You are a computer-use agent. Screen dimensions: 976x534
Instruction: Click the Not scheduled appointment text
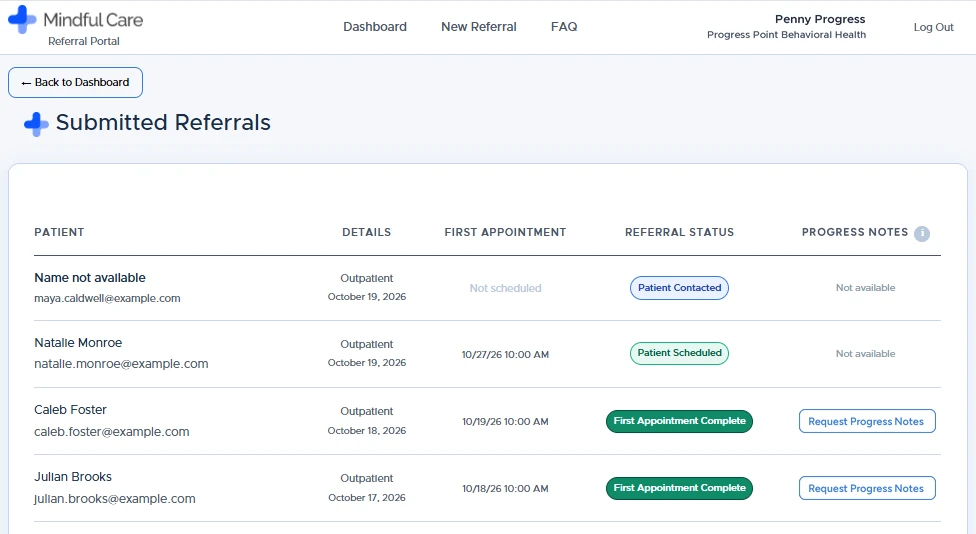click(x=505, y=288)
